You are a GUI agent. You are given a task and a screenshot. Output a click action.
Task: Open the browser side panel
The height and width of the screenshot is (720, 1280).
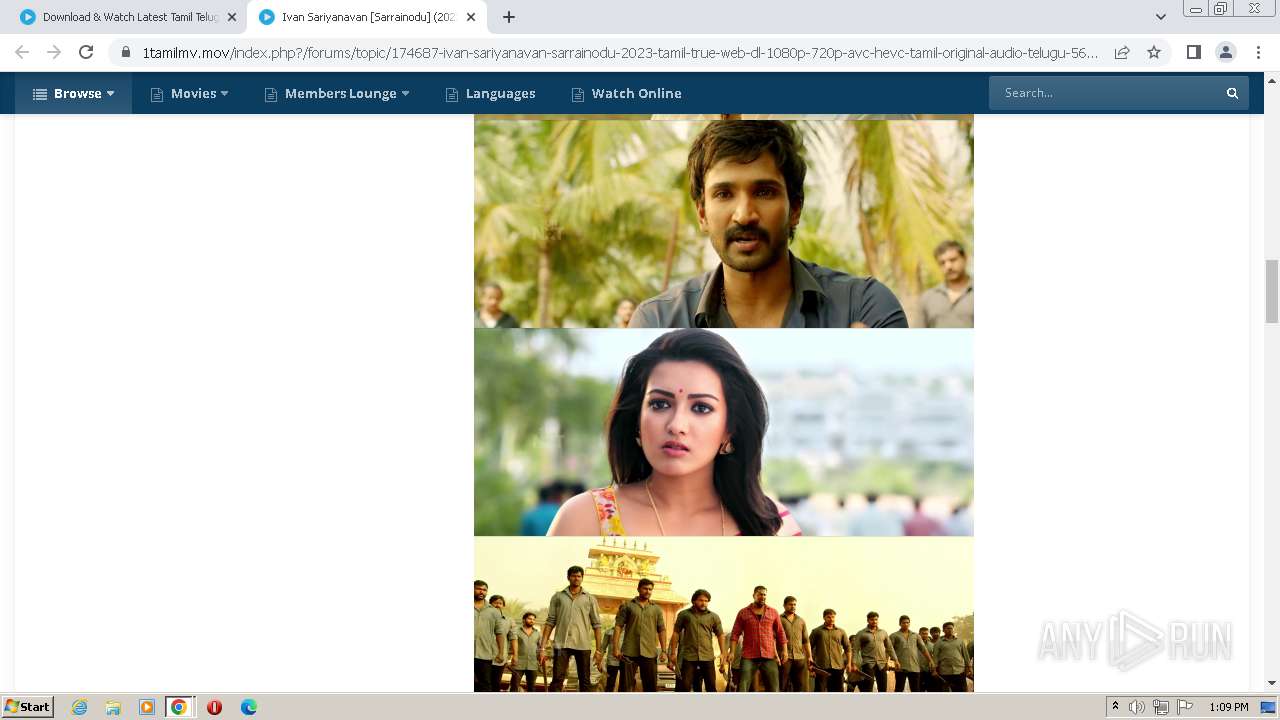pos(1193,52)
